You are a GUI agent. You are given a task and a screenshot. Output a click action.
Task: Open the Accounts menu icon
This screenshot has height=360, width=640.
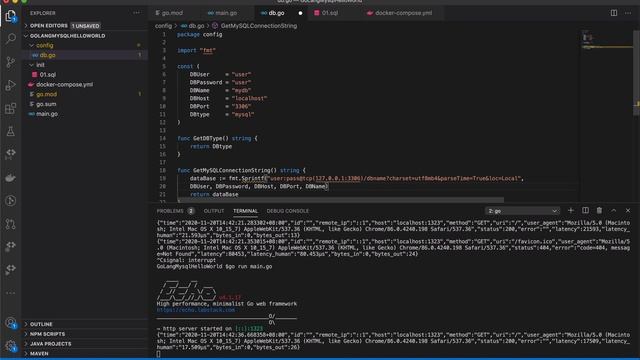(x=11, y=323)
